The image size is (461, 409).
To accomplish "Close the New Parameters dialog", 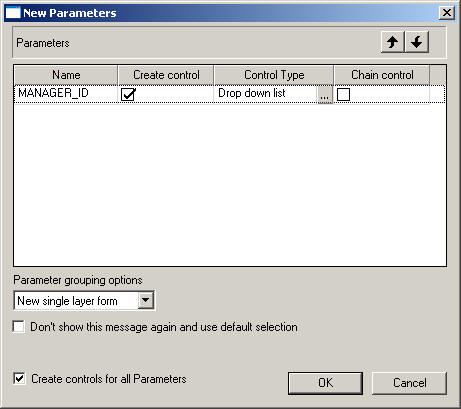I will click(x=446, y=13).
